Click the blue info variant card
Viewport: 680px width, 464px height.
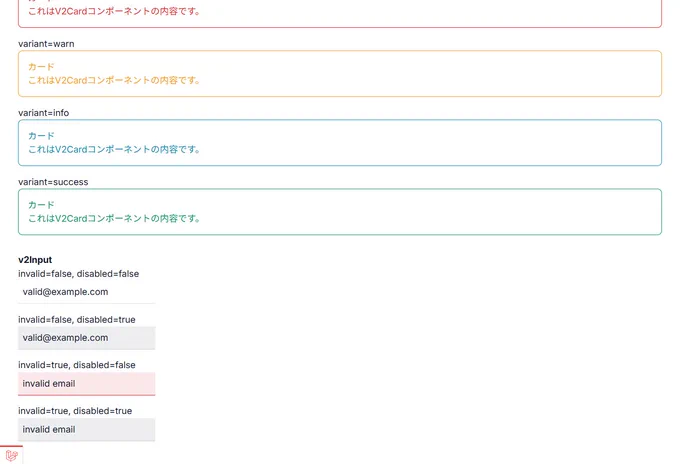click(x=340, y=143)
